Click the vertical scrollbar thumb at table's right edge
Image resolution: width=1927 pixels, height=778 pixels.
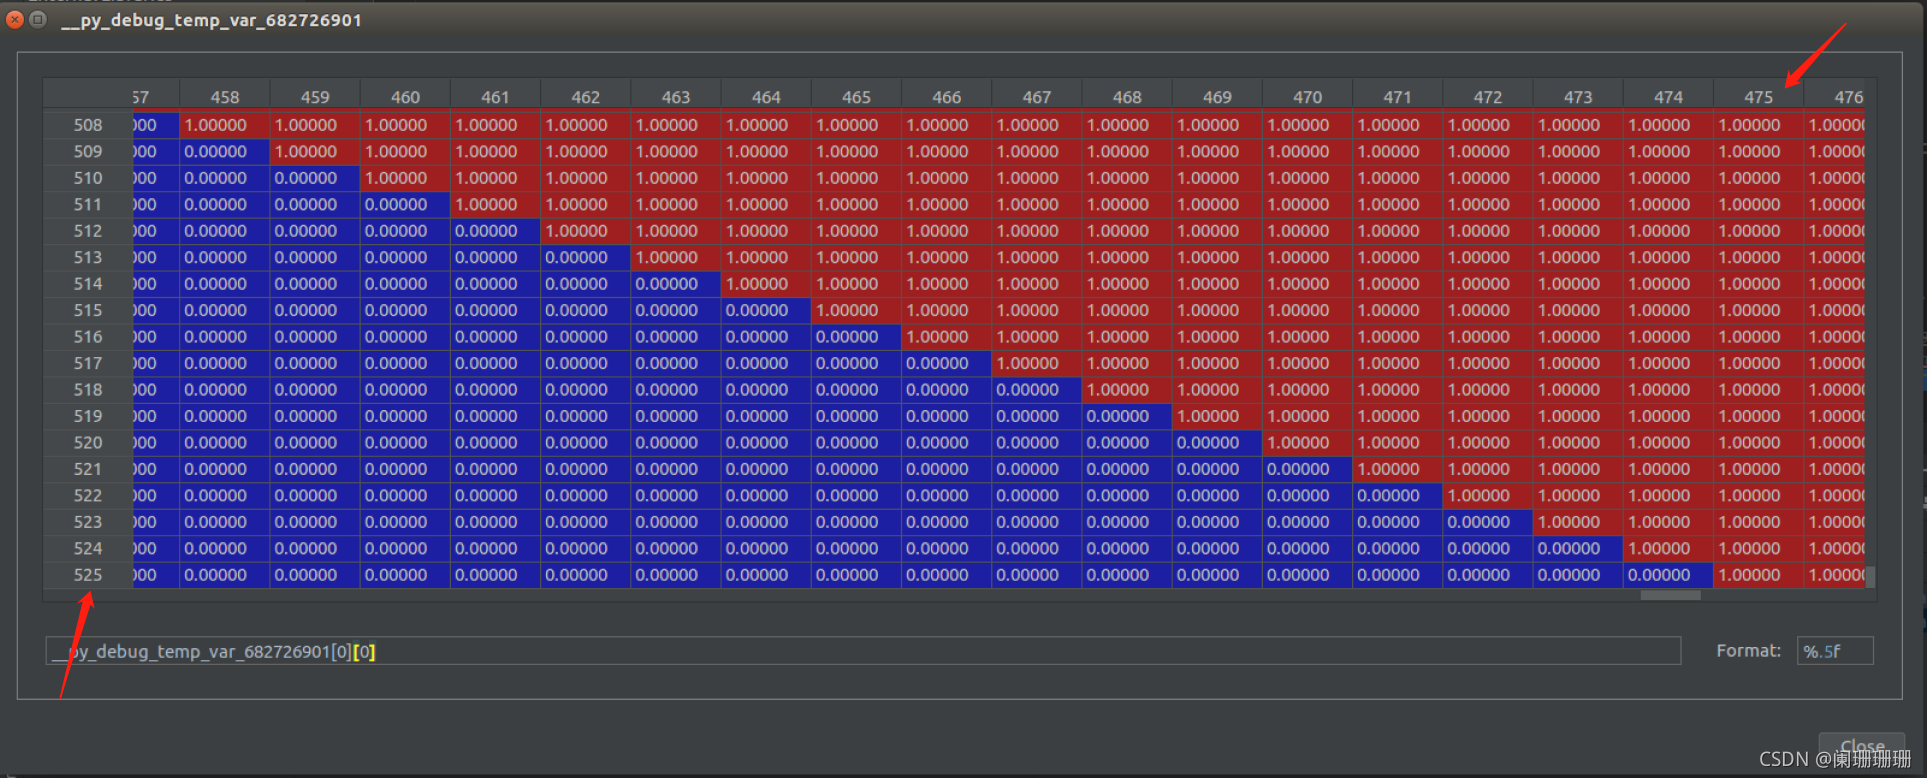point(1870,577)
